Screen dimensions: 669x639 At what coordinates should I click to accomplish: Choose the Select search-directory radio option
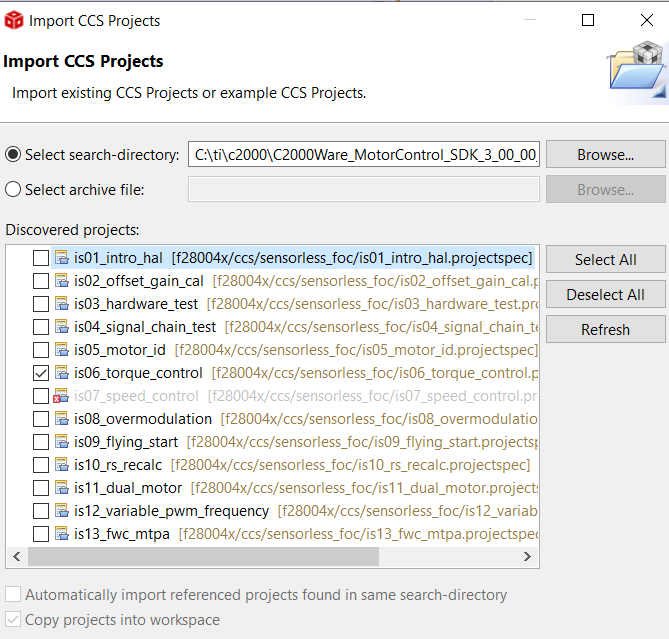pos(13,154)
